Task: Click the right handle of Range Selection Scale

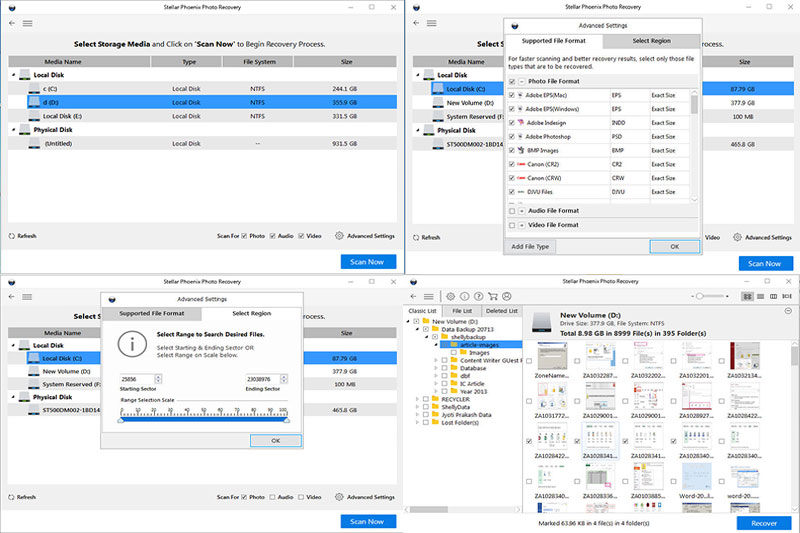Action: [287, 420]
